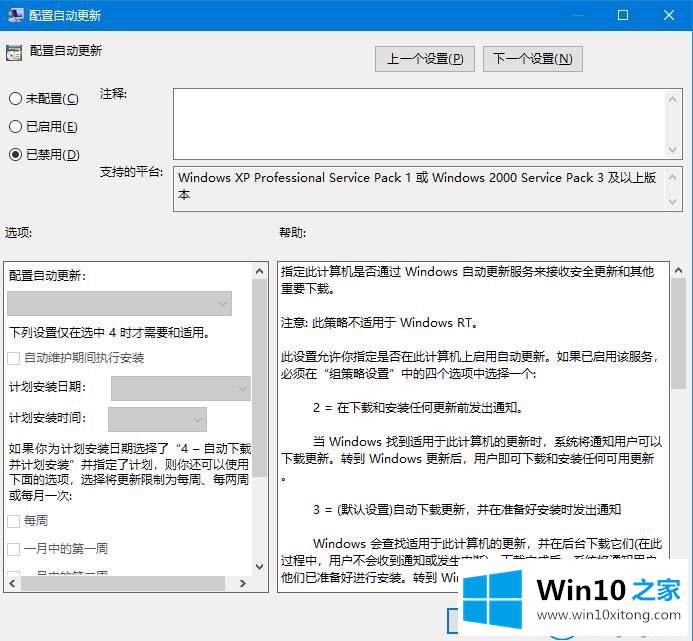
Task: Click the 下列设置仅在选中 4 时才需要和适用 text
Action: [x=109, y=332]
